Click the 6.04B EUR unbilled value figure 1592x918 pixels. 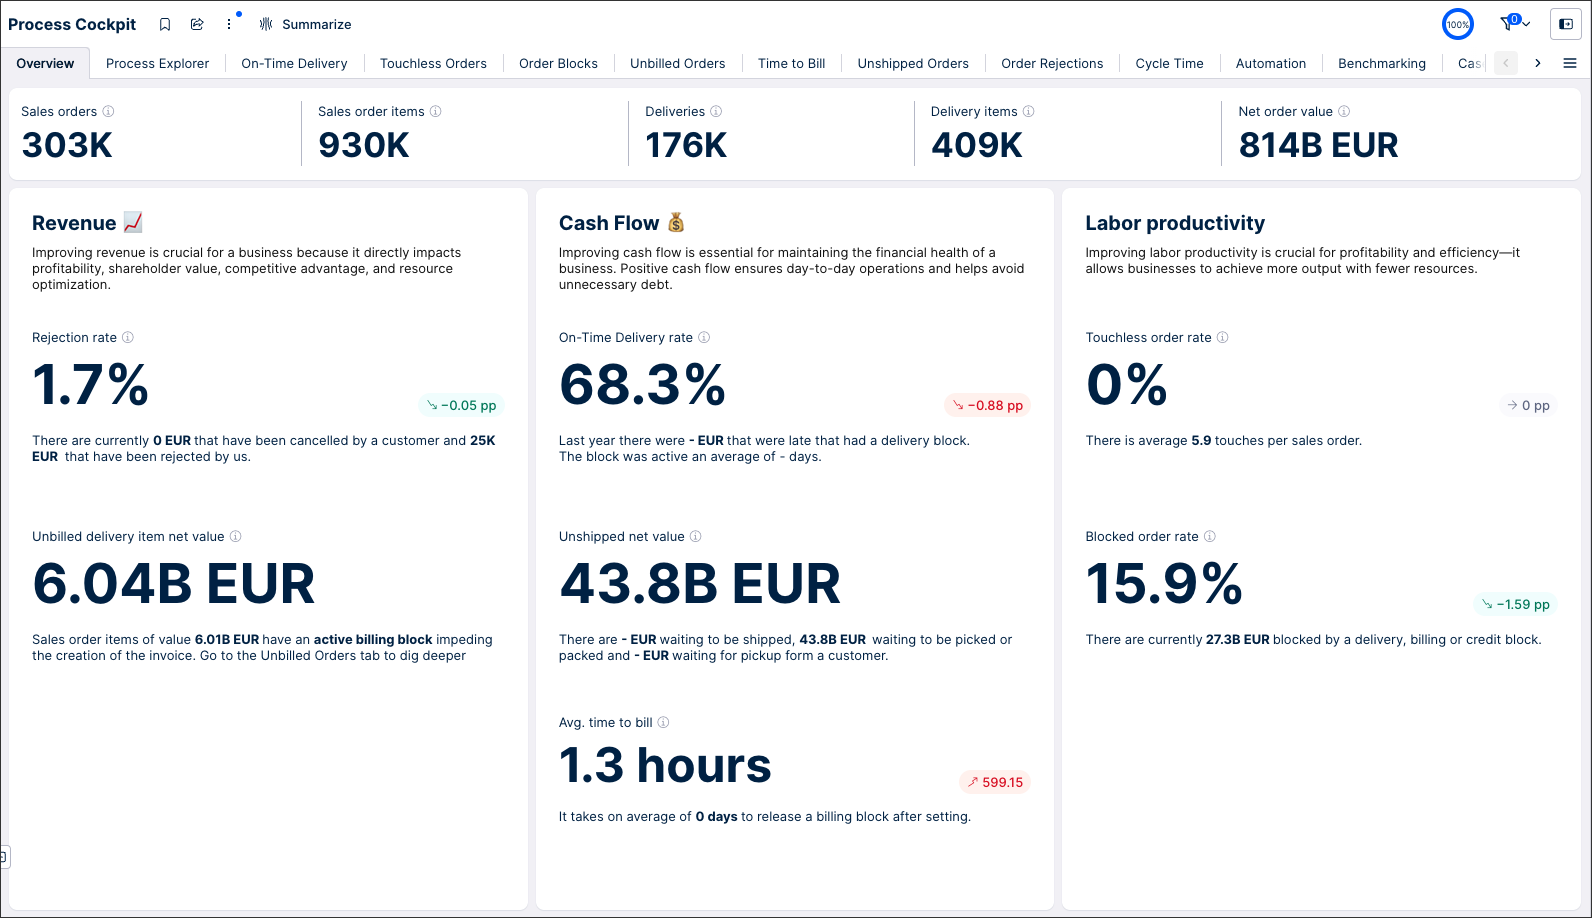click(x=173, y=584)
